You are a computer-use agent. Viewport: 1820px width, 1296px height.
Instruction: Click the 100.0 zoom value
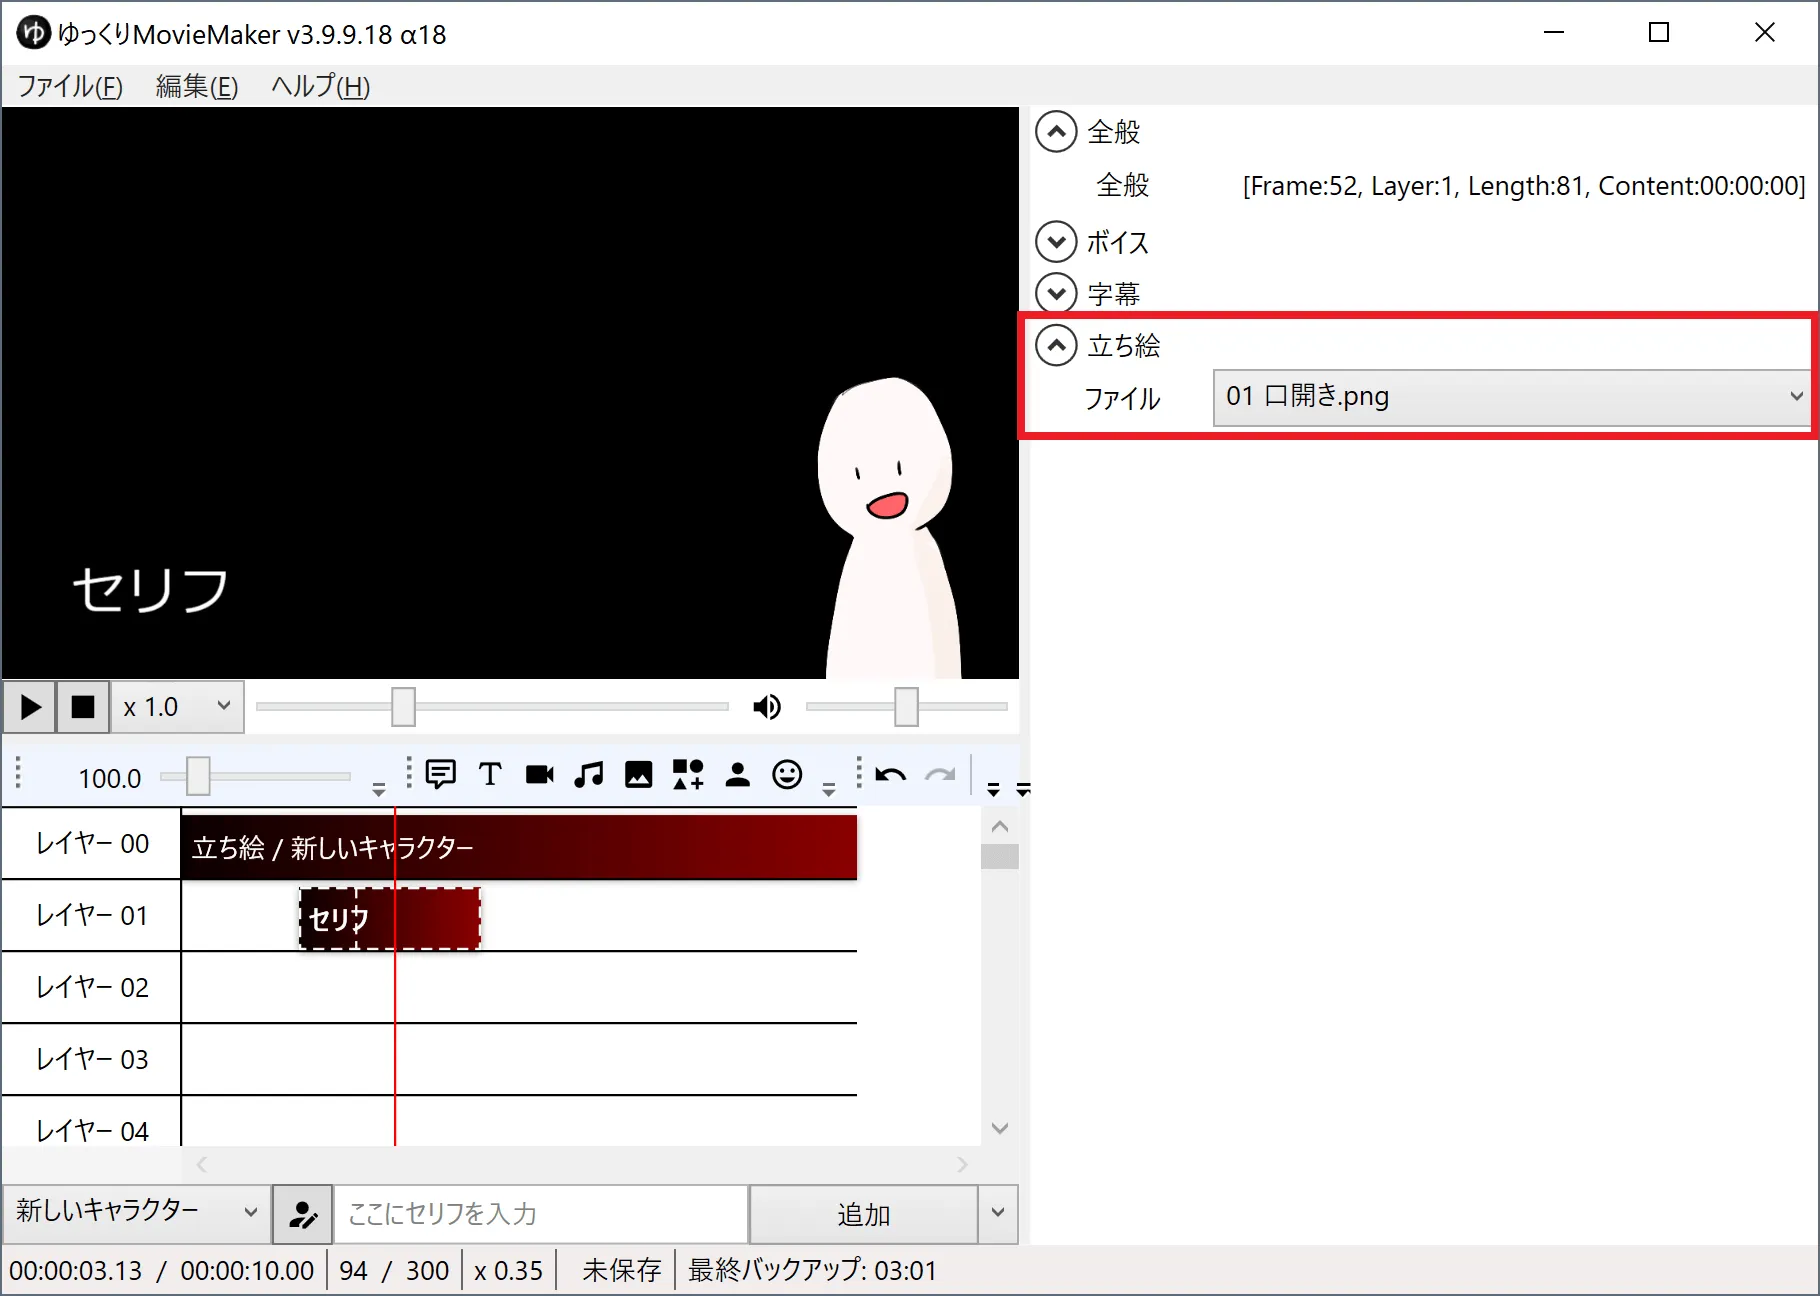point(110,778)
